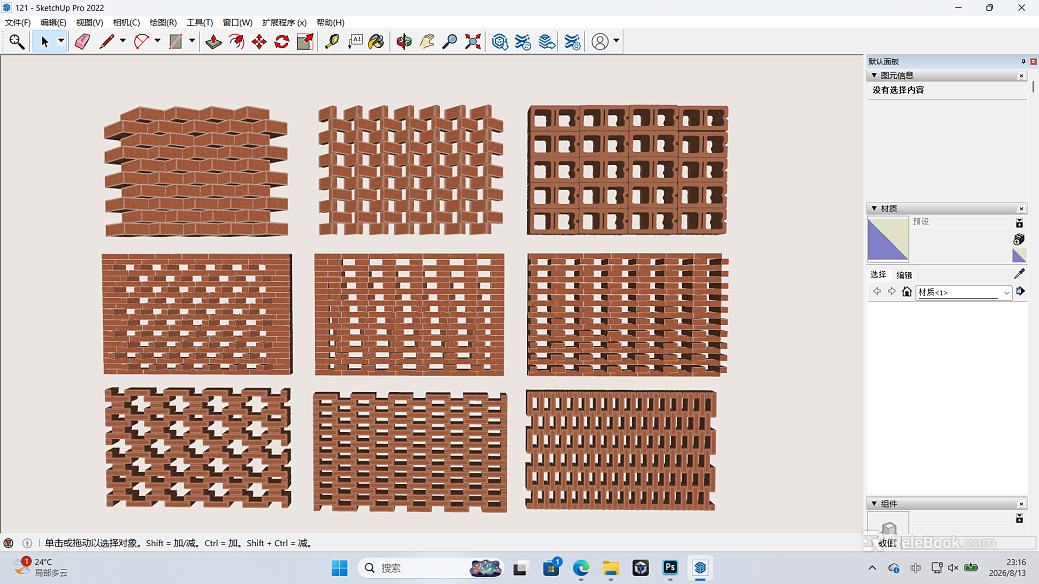Click the Zoom Extents tool
1039x584 pixels.
[473, 42]
